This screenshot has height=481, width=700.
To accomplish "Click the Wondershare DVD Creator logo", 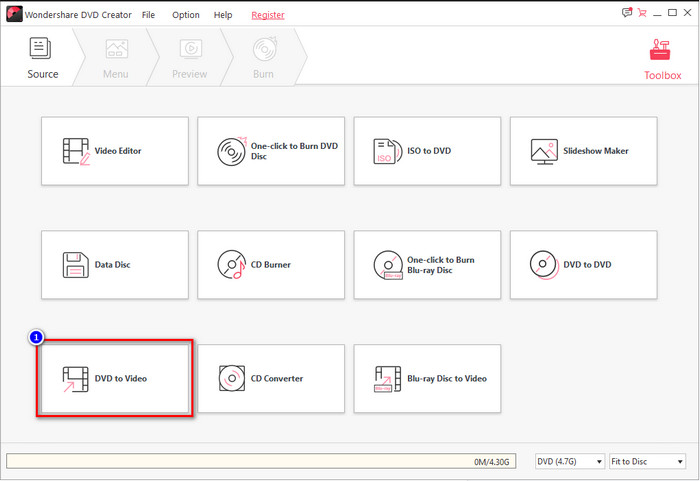I will coord(14,14).
